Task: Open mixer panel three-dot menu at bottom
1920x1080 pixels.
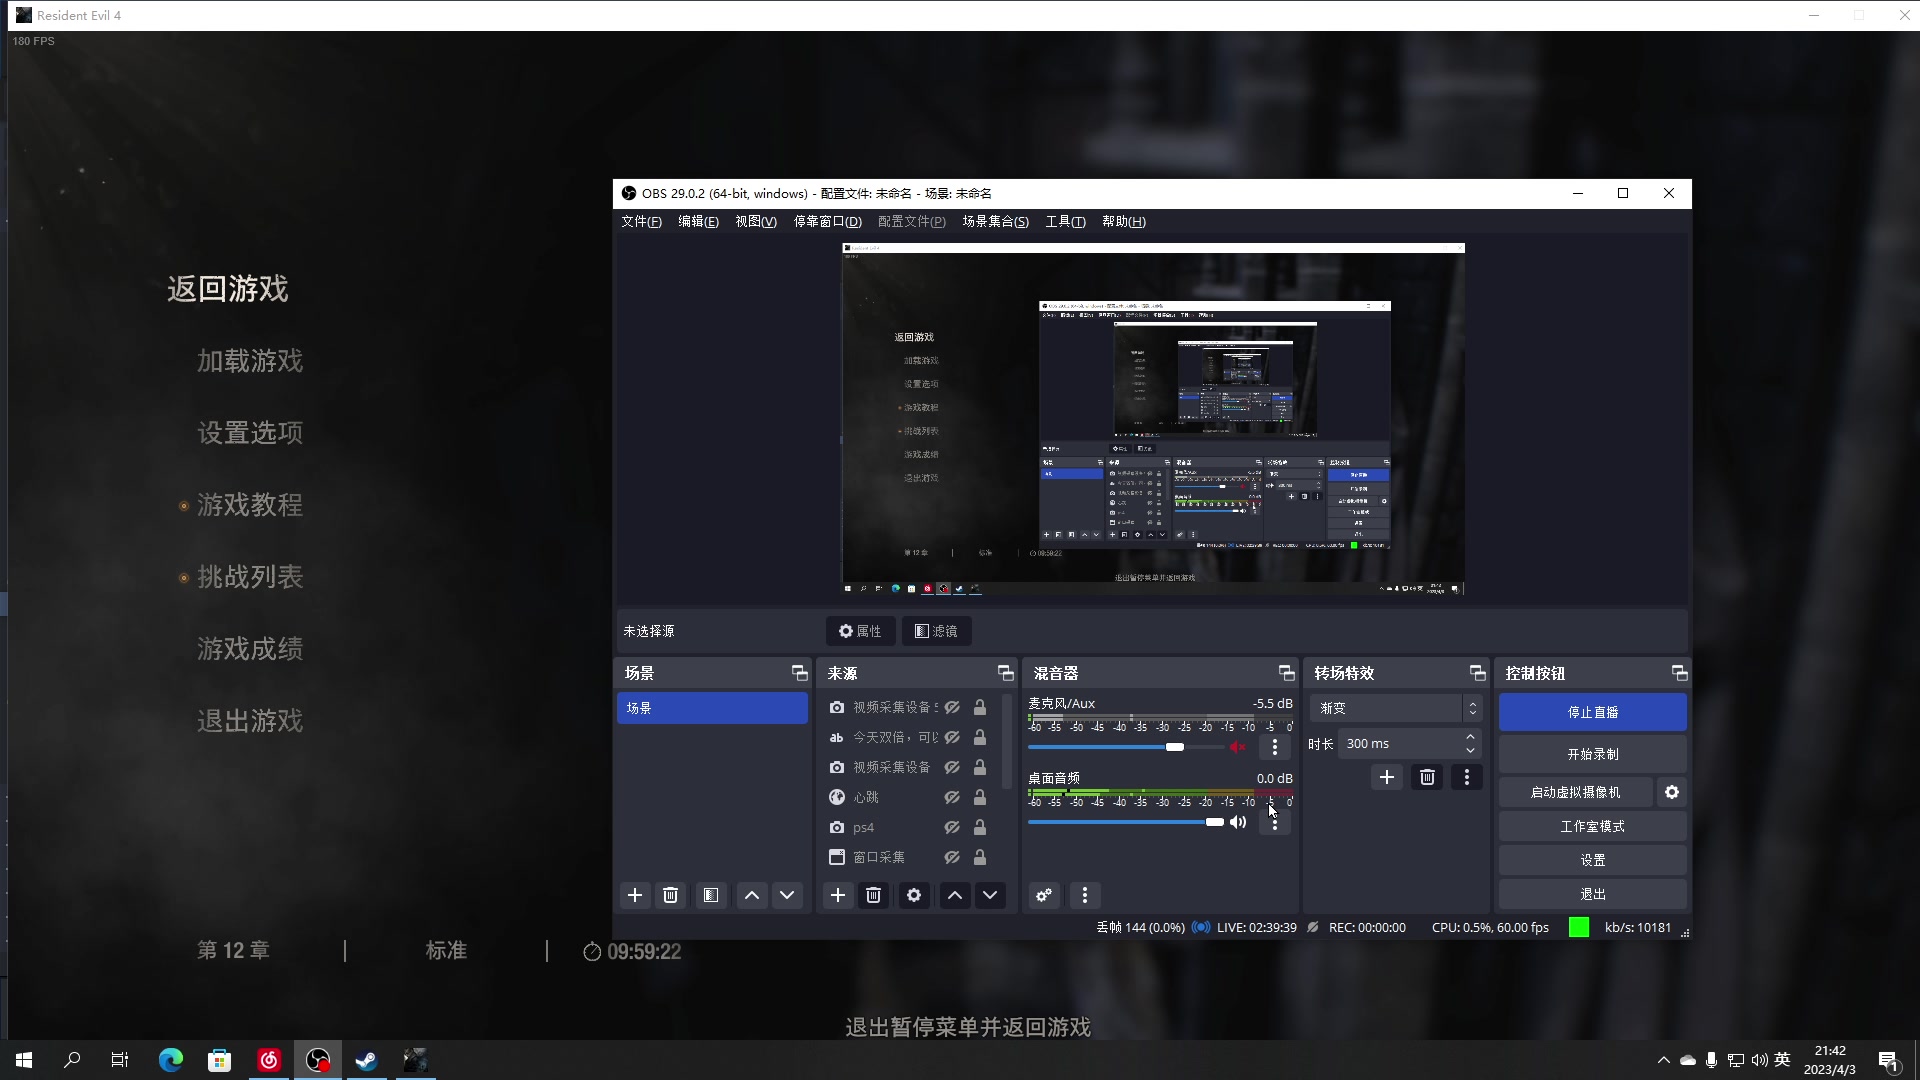Action: 1085,895
